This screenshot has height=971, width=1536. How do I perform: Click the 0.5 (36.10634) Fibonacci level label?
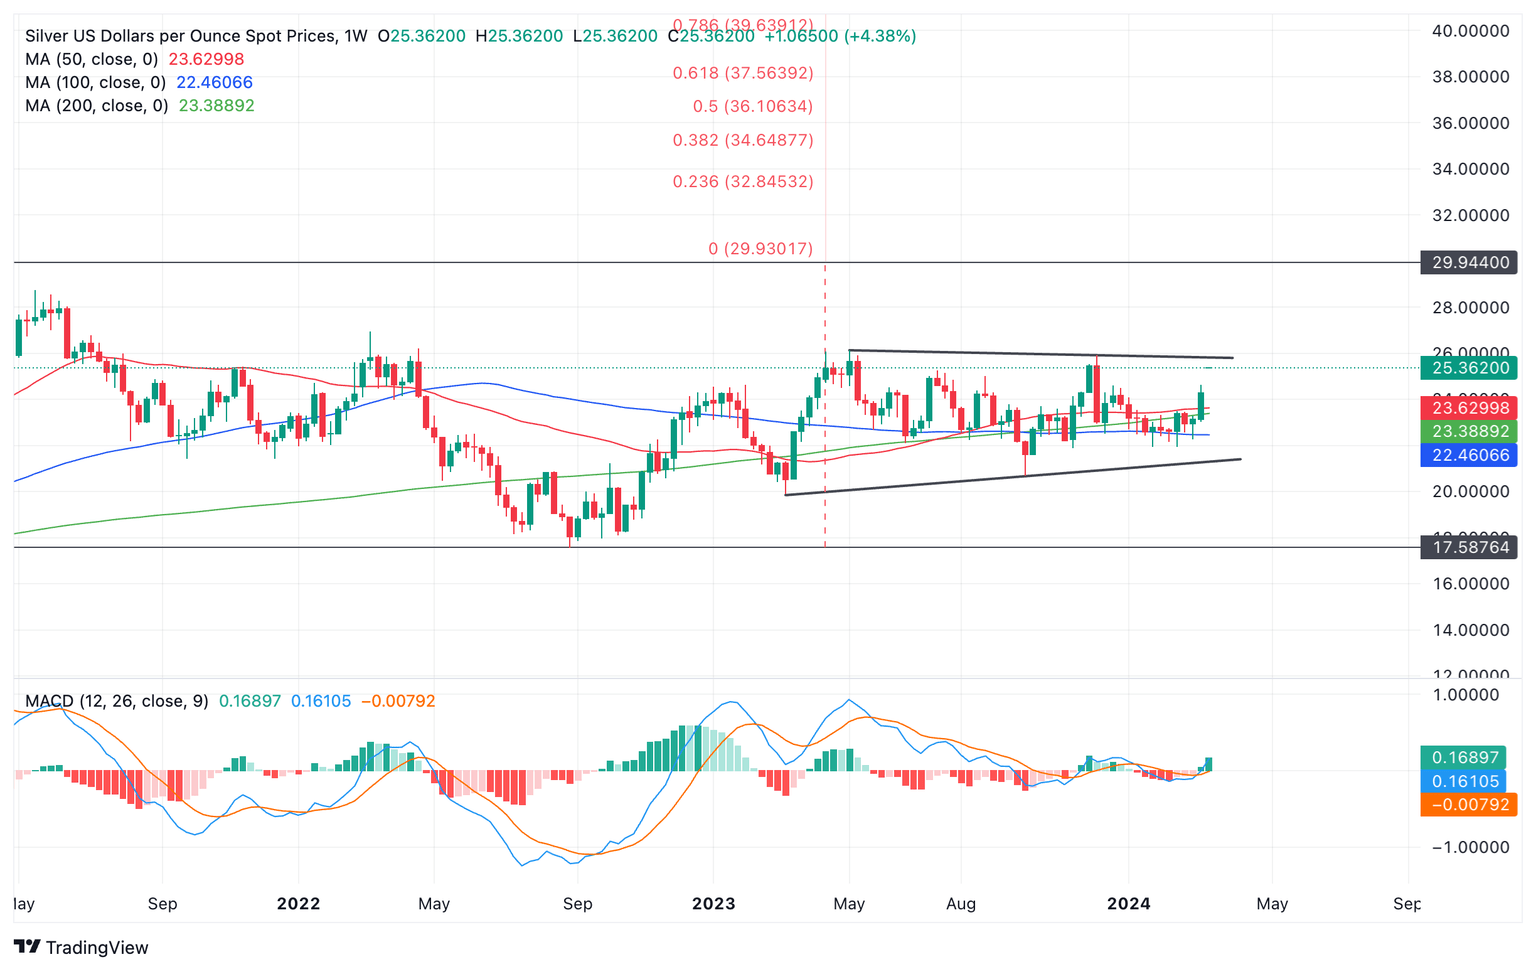753,106
